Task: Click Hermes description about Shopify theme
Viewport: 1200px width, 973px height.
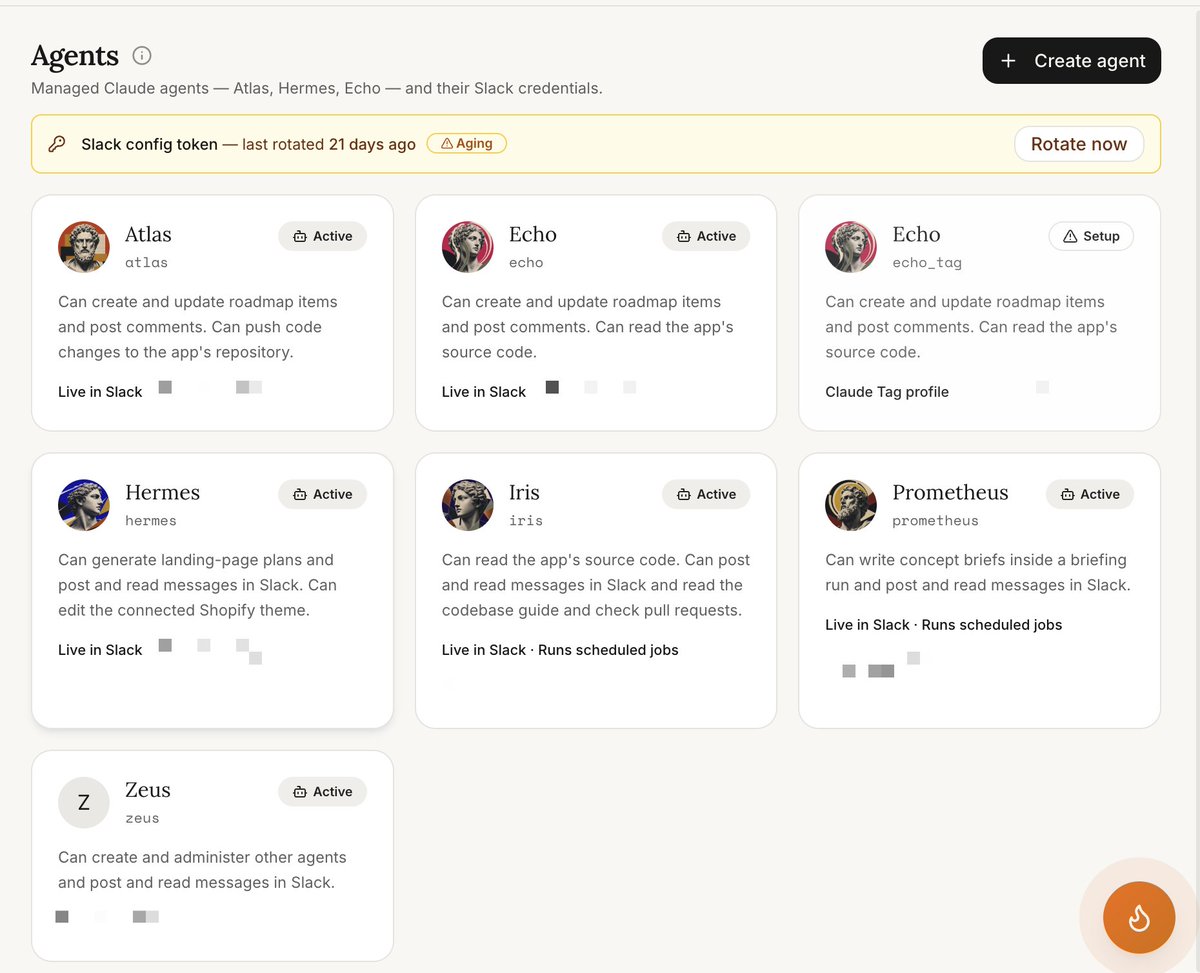Action: 197,585
